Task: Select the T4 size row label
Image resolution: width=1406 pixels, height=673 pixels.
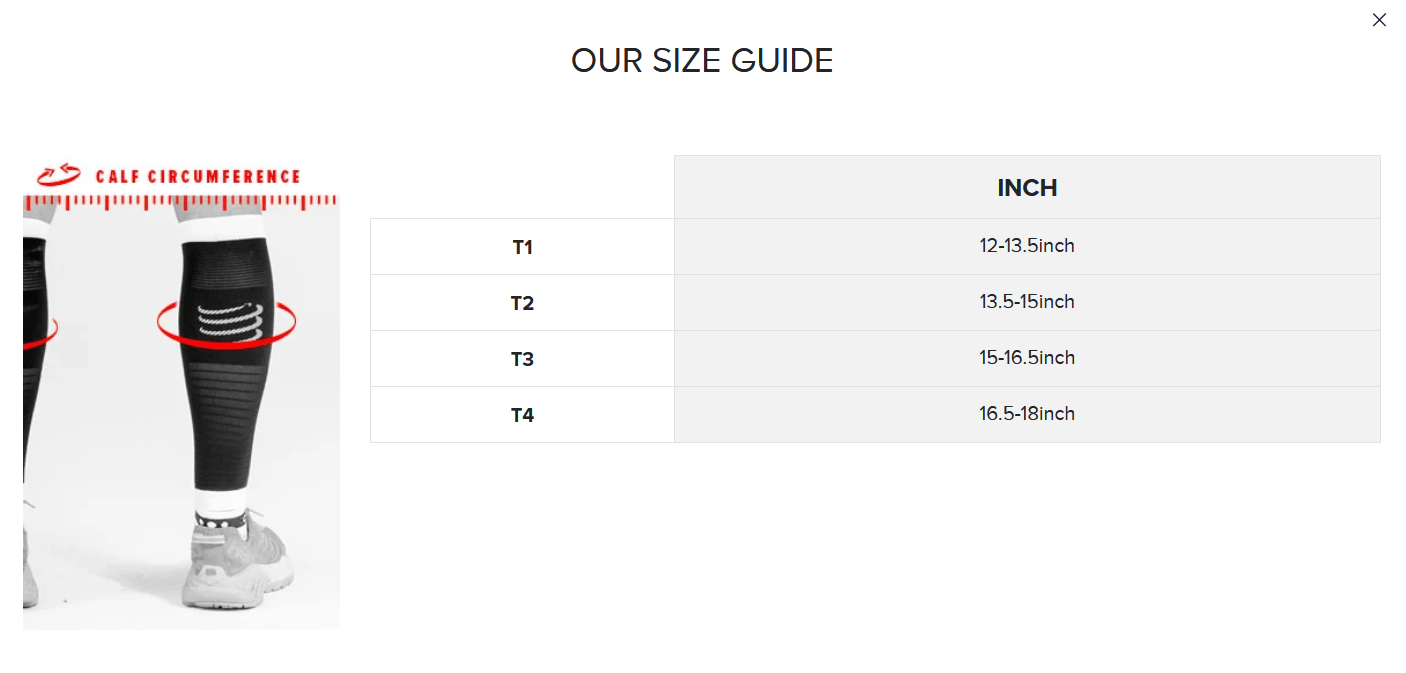Action: point(522,415)
